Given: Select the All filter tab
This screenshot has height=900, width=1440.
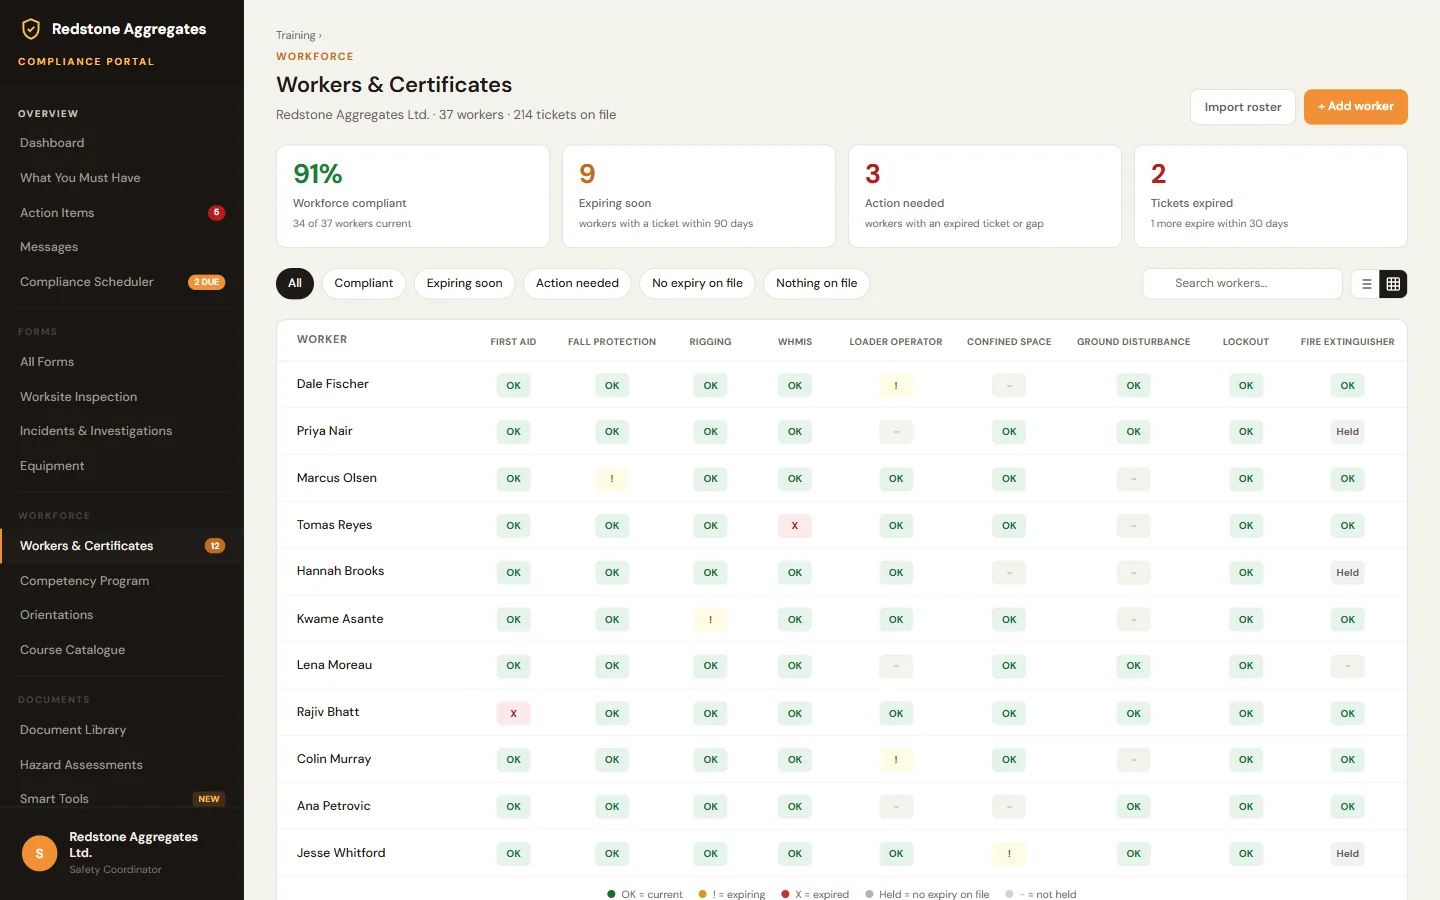Looking at the screenshot, I should point(295,284).
